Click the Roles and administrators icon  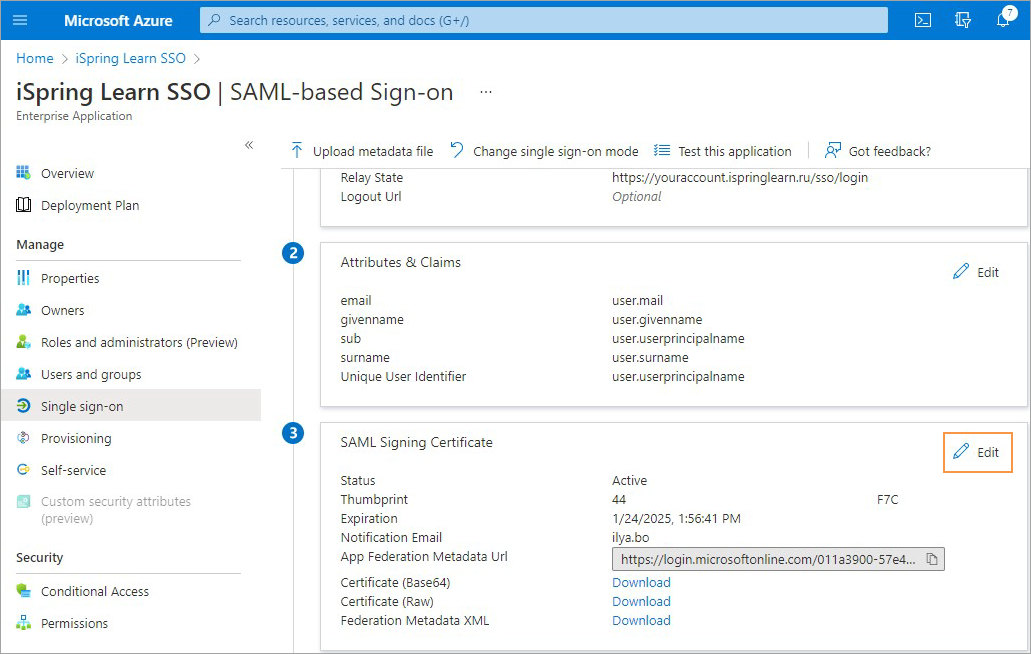tap(23, 342)
